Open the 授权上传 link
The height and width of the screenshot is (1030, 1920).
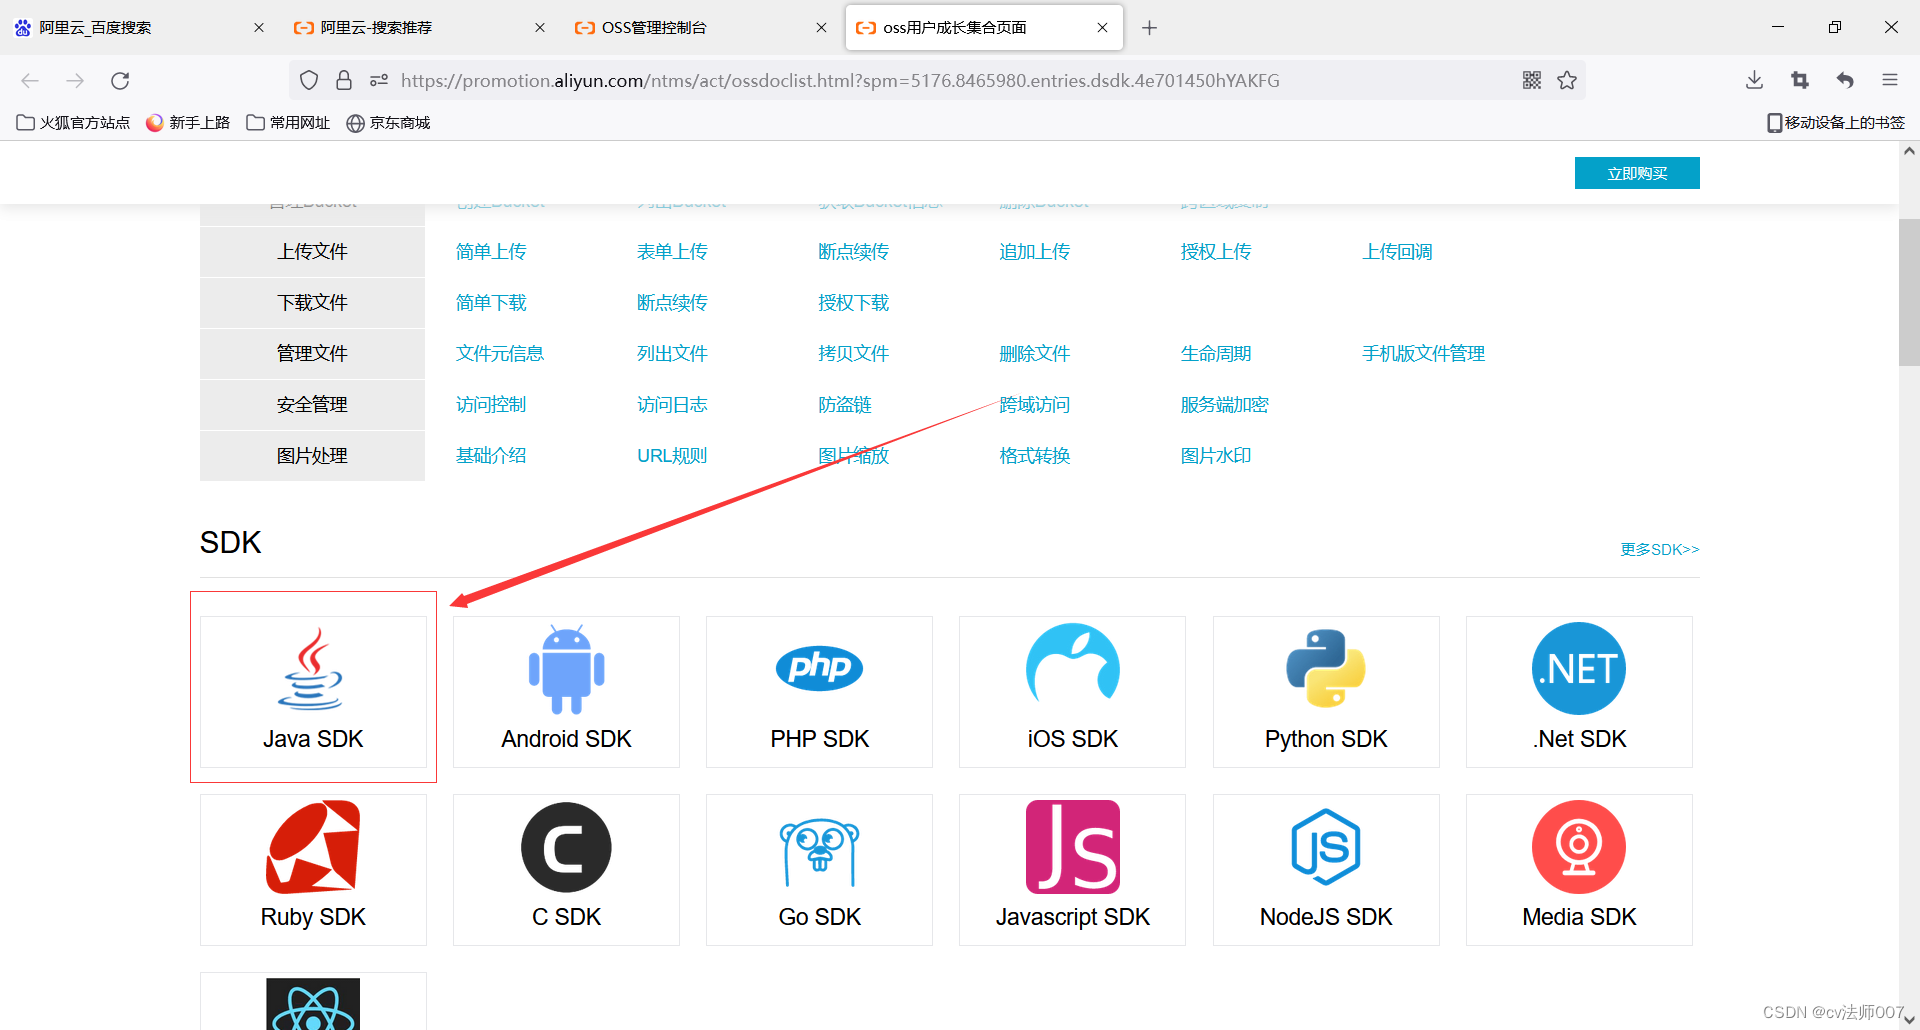coord(1216,252)
